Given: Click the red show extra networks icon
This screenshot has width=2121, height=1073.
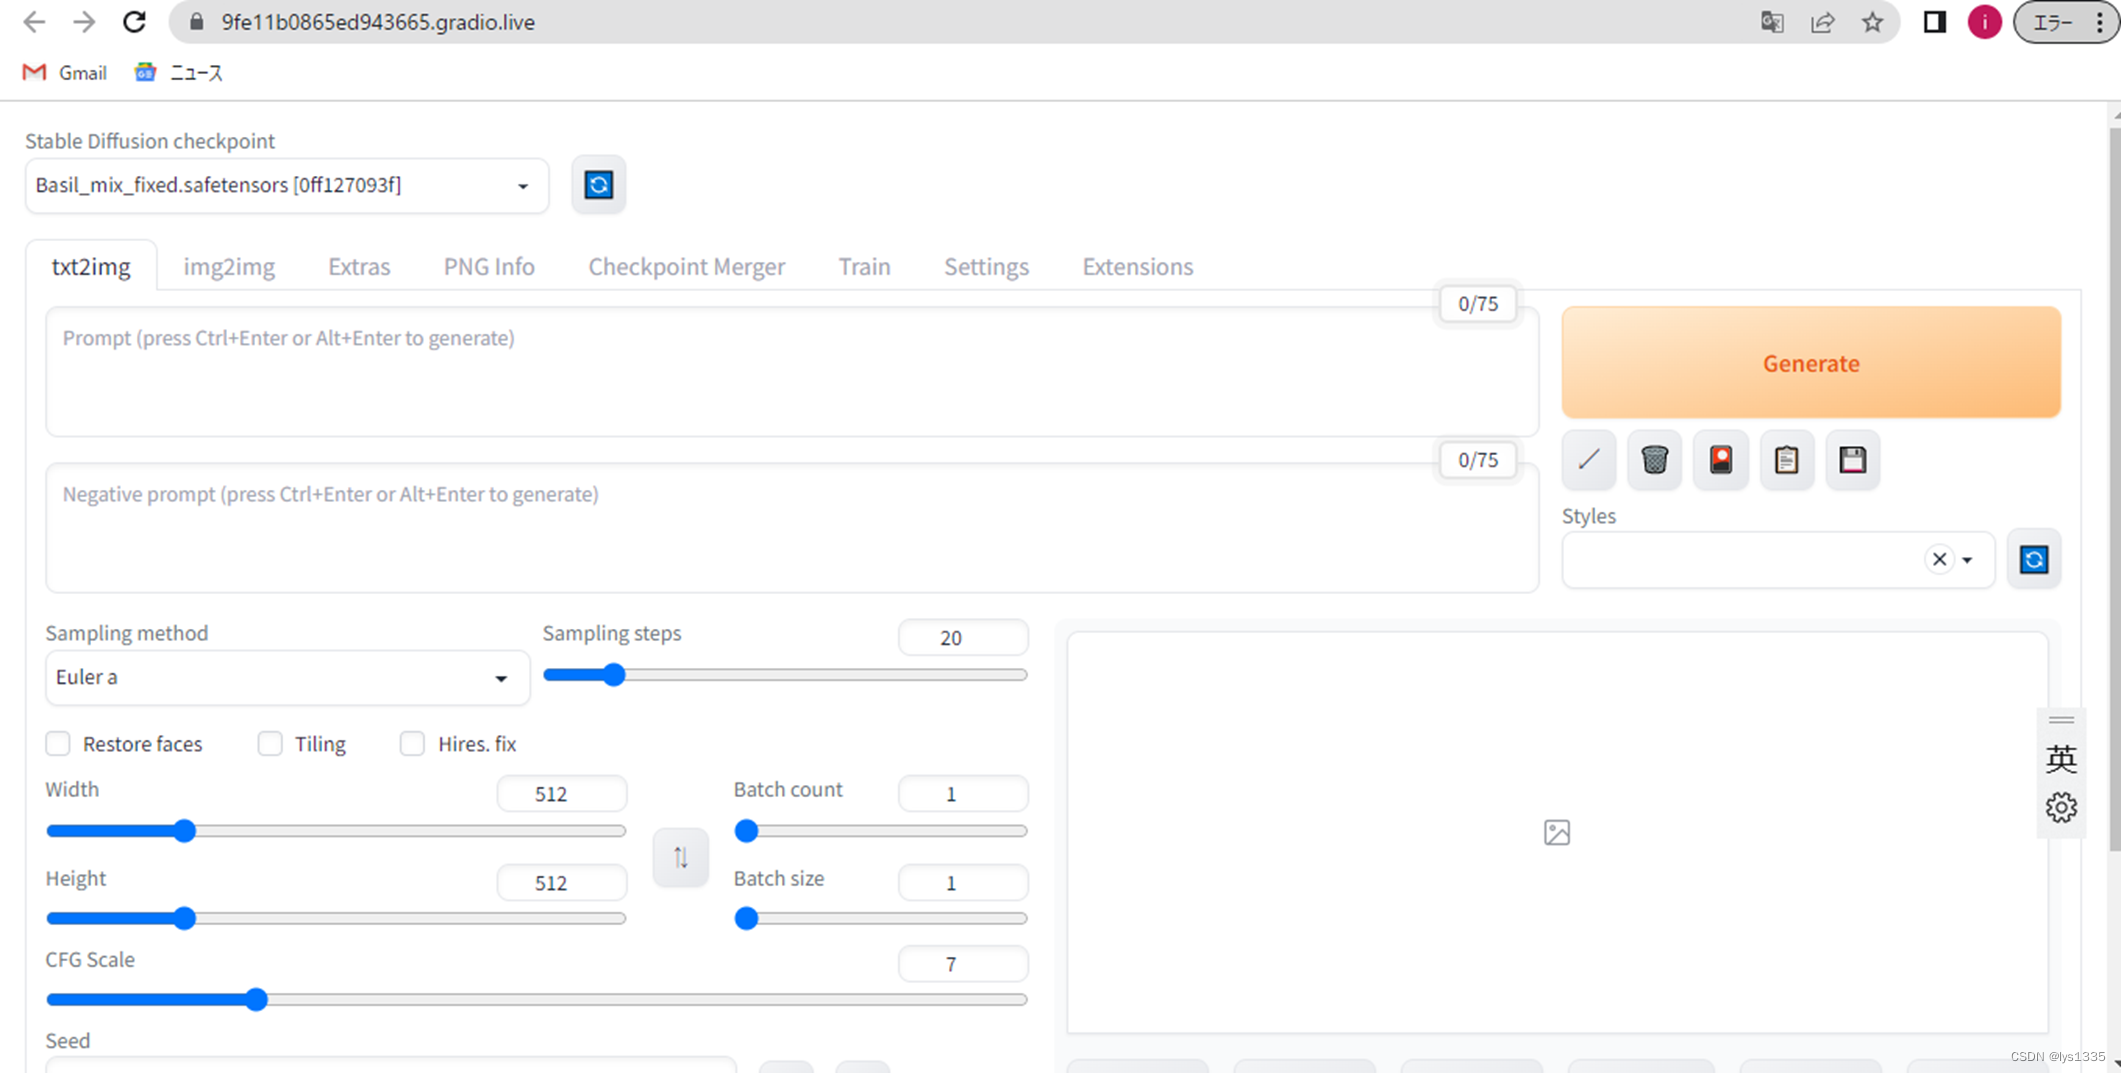Looking at the screenshot, I should pyautogui.click(x=1720, y=460).
